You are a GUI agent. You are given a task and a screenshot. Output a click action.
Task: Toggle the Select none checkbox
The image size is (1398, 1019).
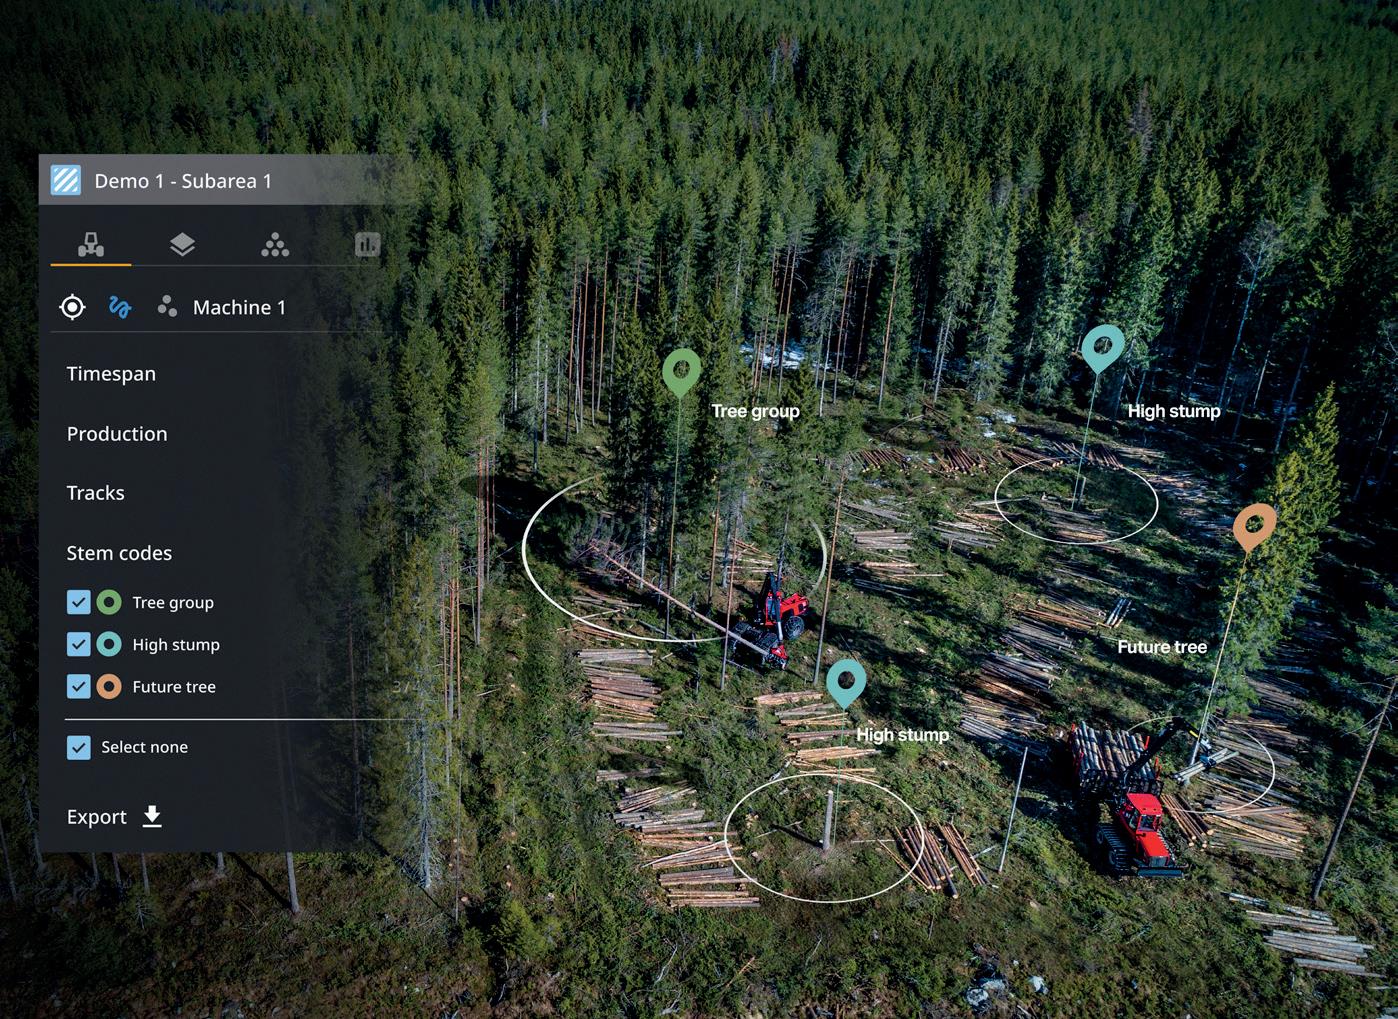click(x=78, y=747)
